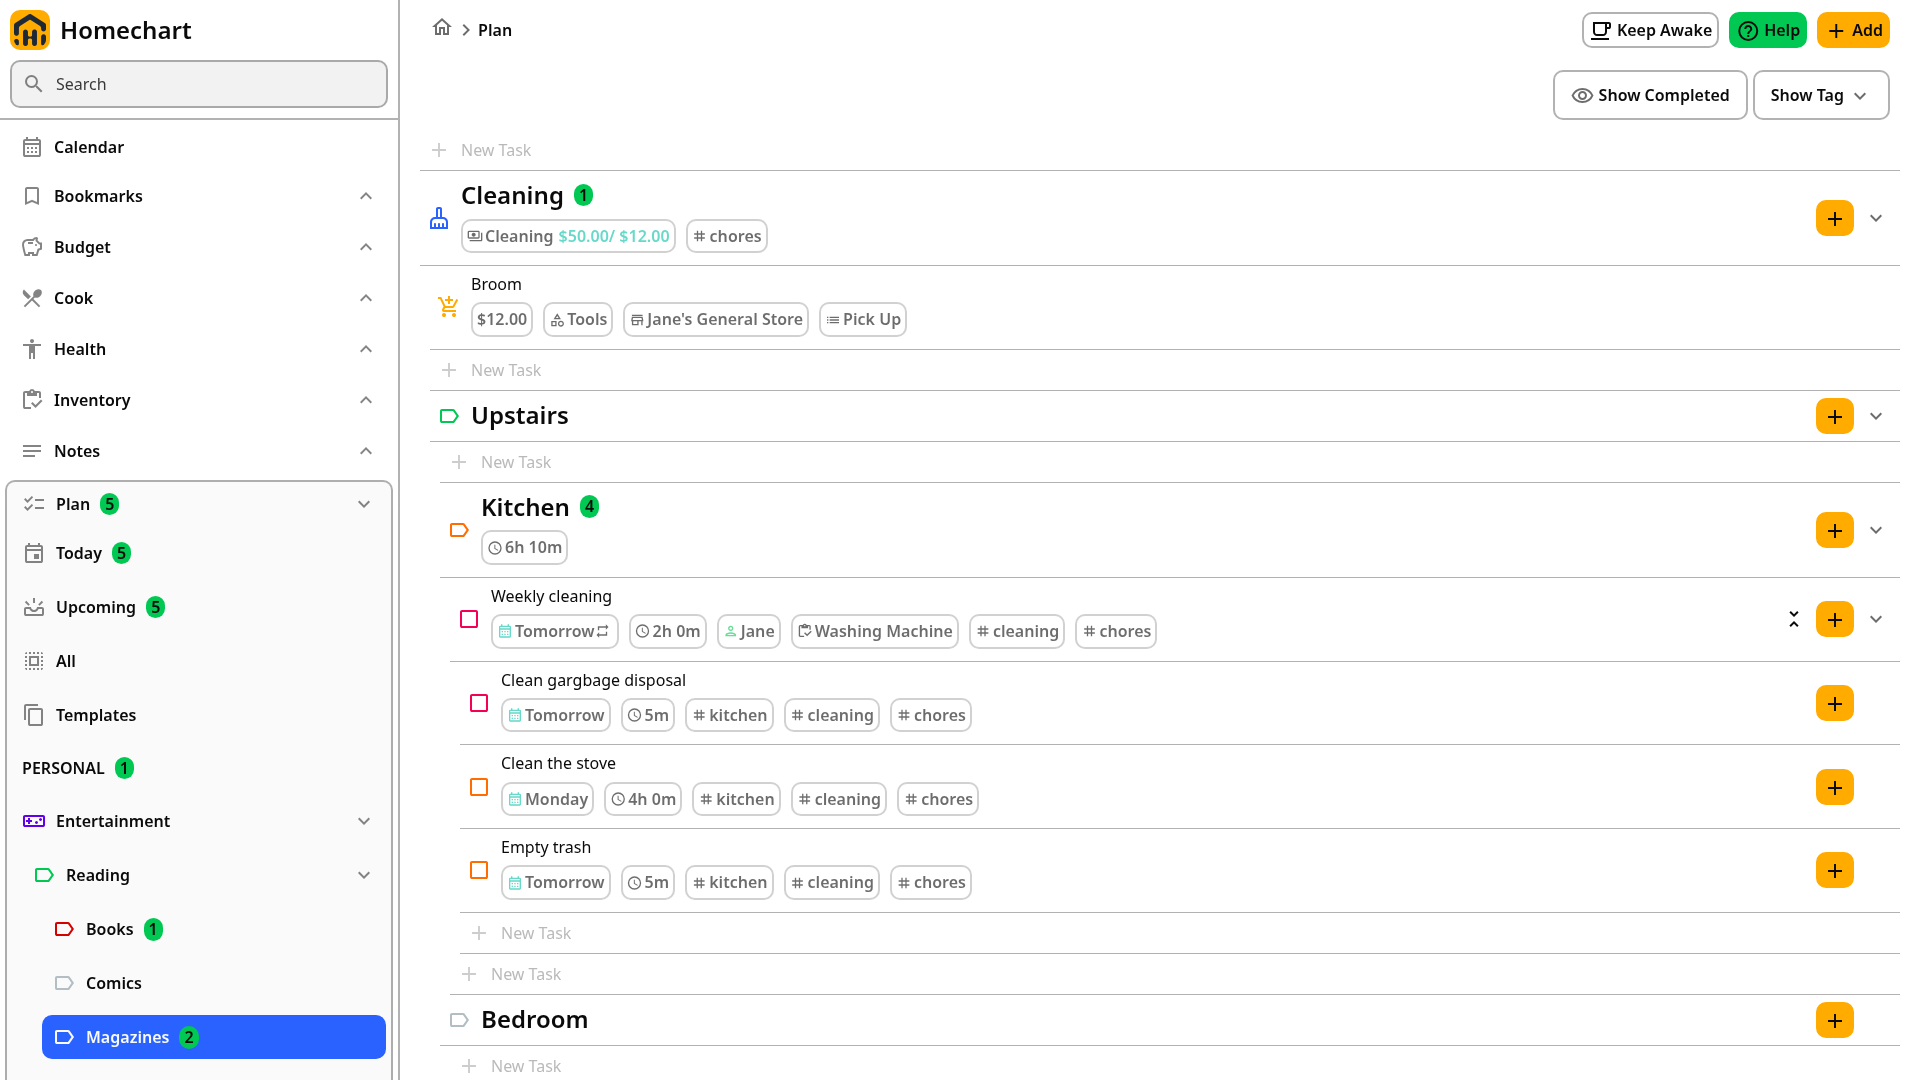Open the Show Tag dropdown
Viewport: 1920px width, 1080px height.
(1821, 95)
